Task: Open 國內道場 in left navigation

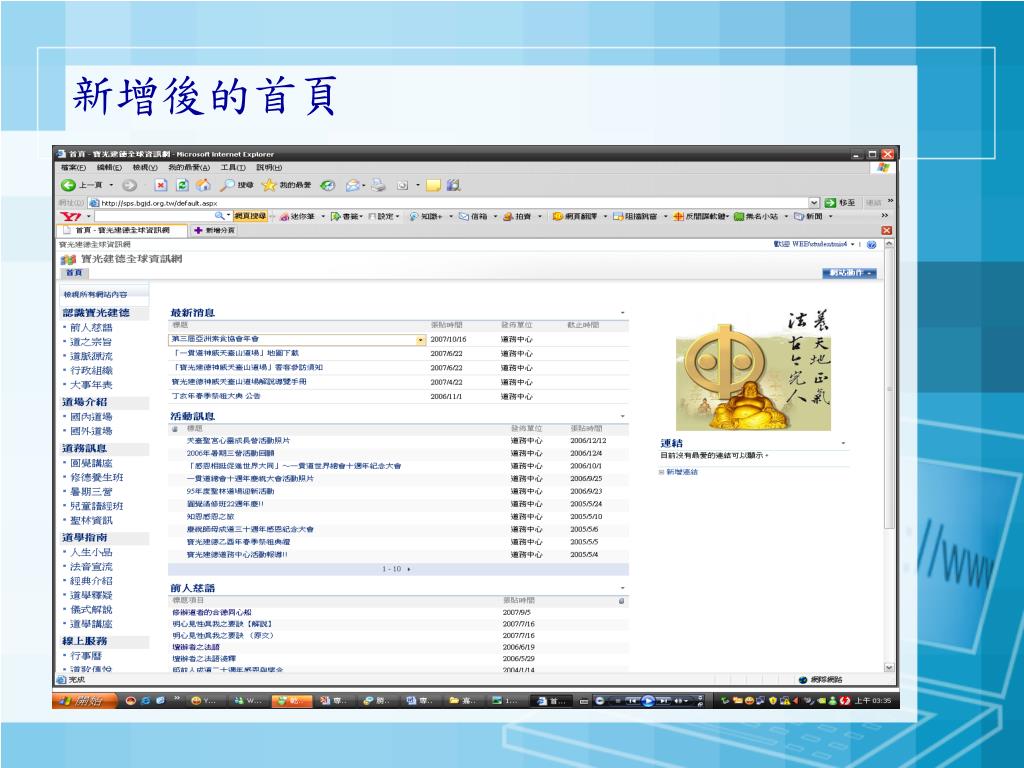Action: [x=91, y=417]
